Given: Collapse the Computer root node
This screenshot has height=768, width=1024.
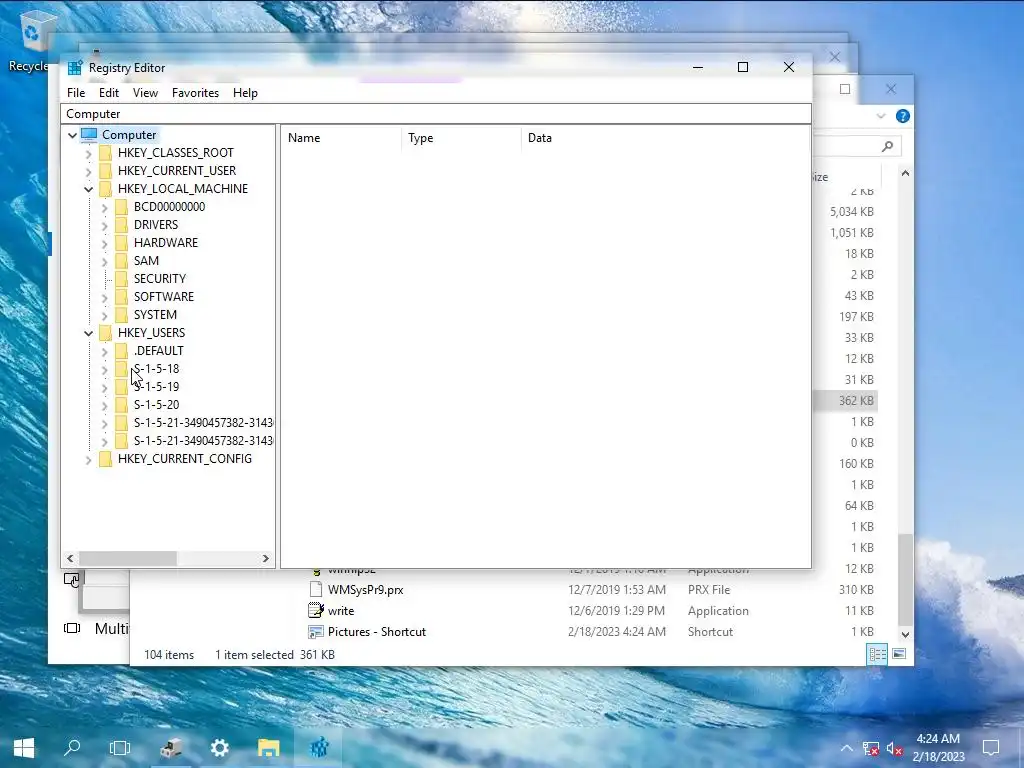Looking at the screenshot, I should click(72, 135).
